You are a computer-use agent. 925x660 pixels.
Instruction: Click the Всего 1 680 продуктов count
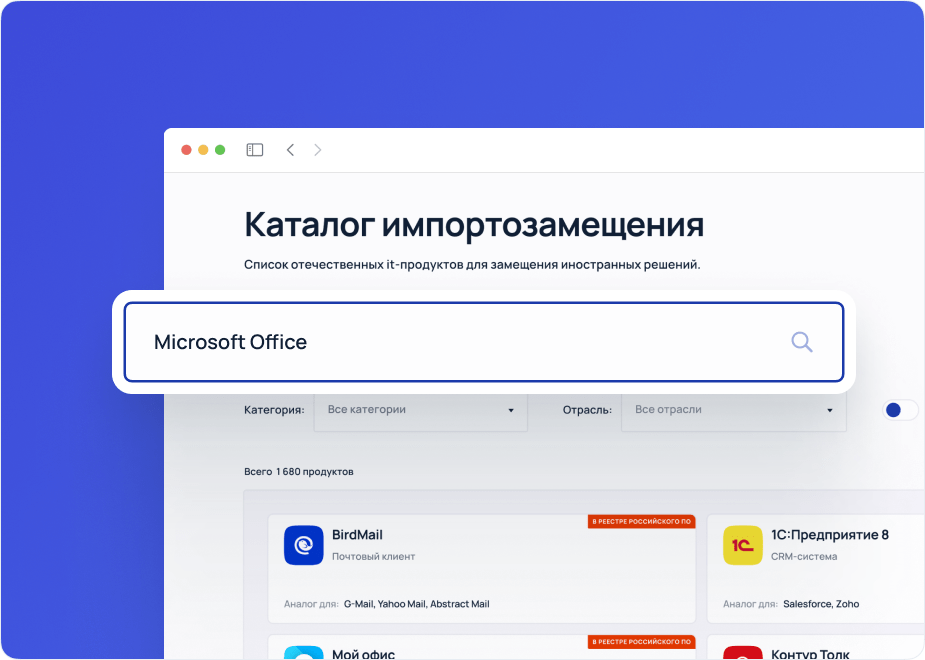299,472
